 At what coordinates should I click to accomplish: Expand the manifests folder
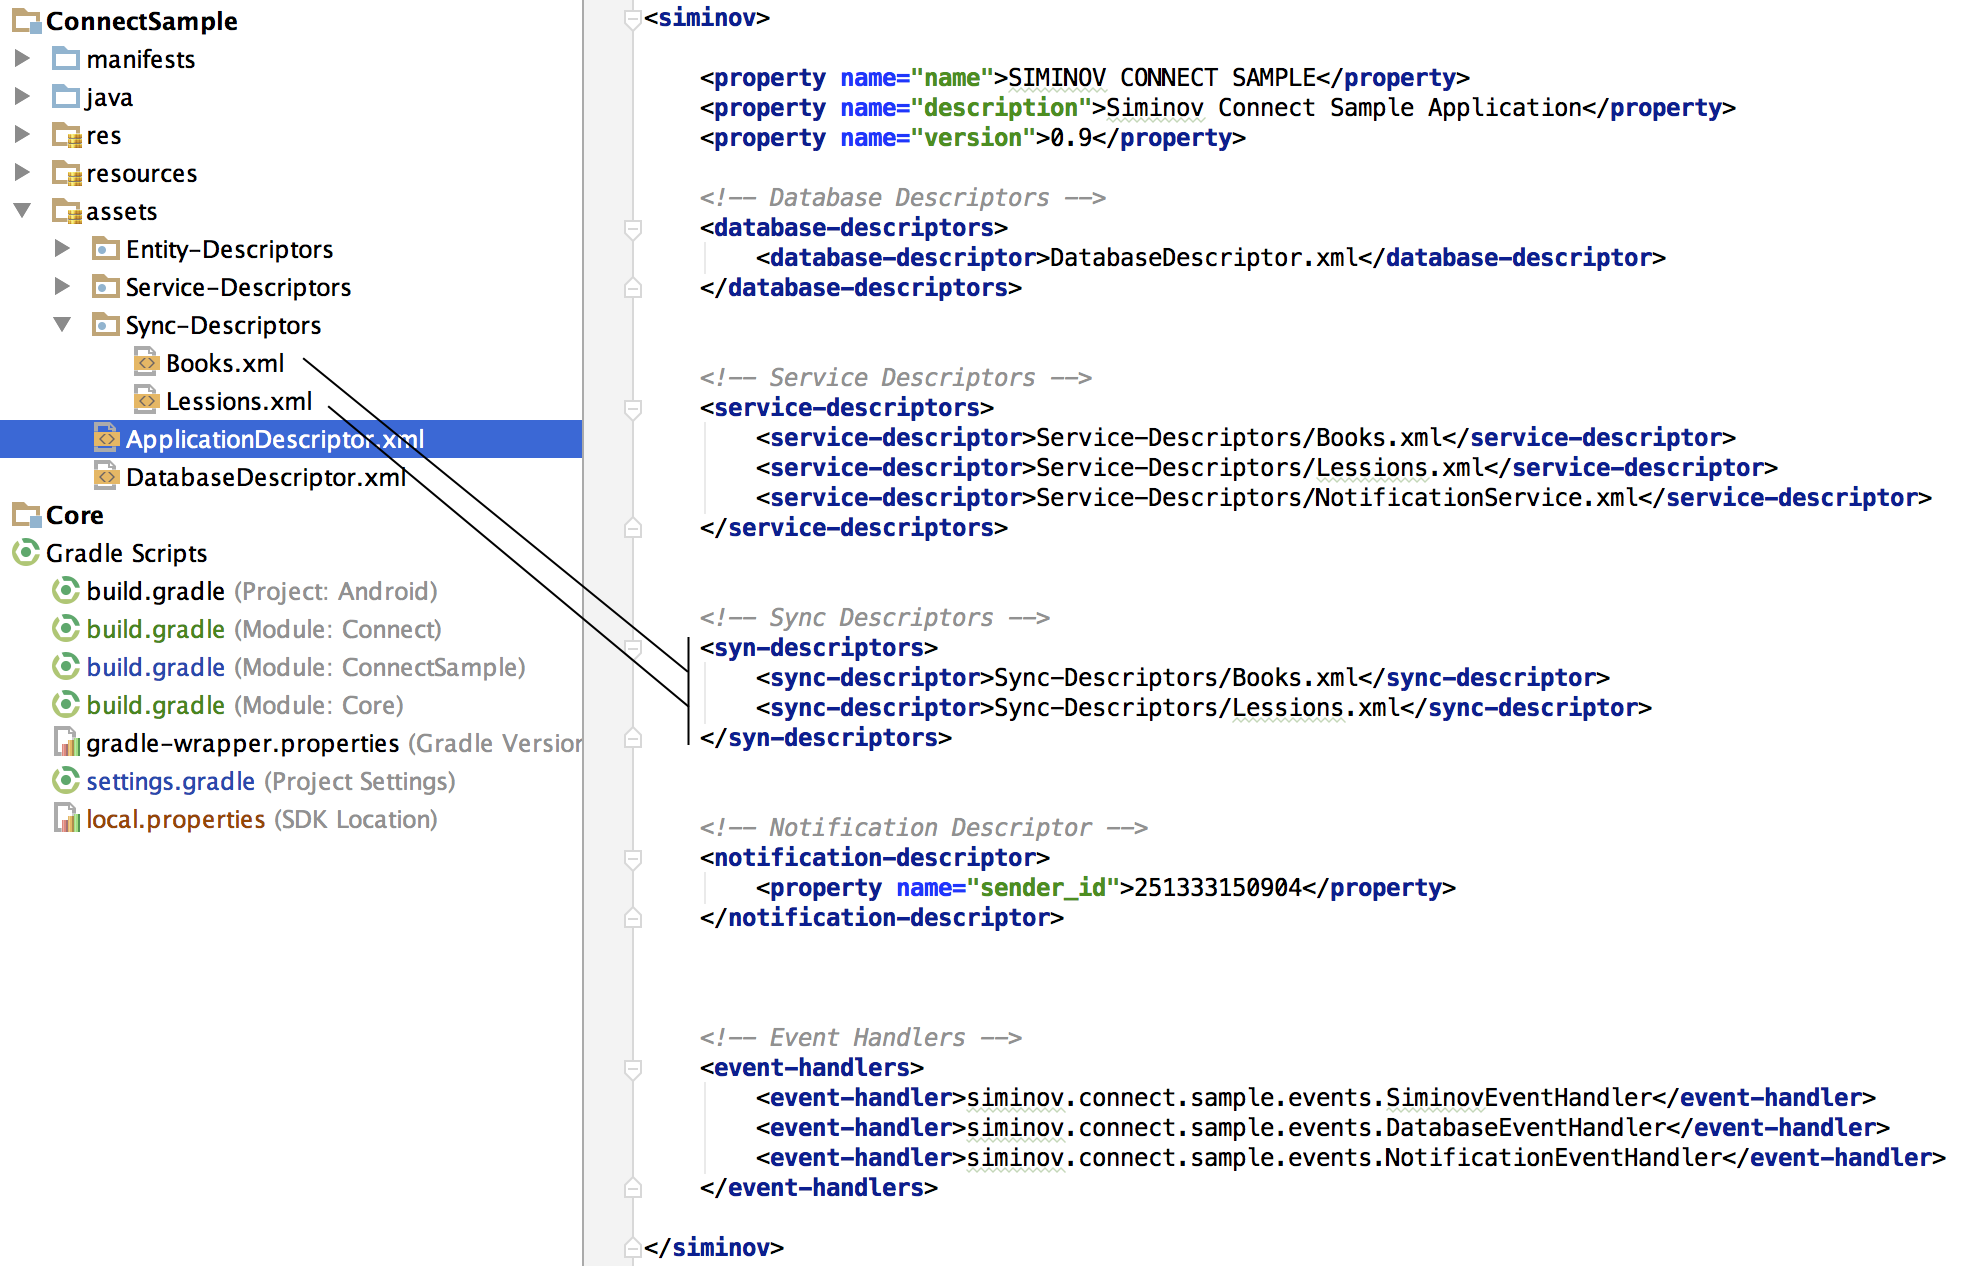pos(22,58)
